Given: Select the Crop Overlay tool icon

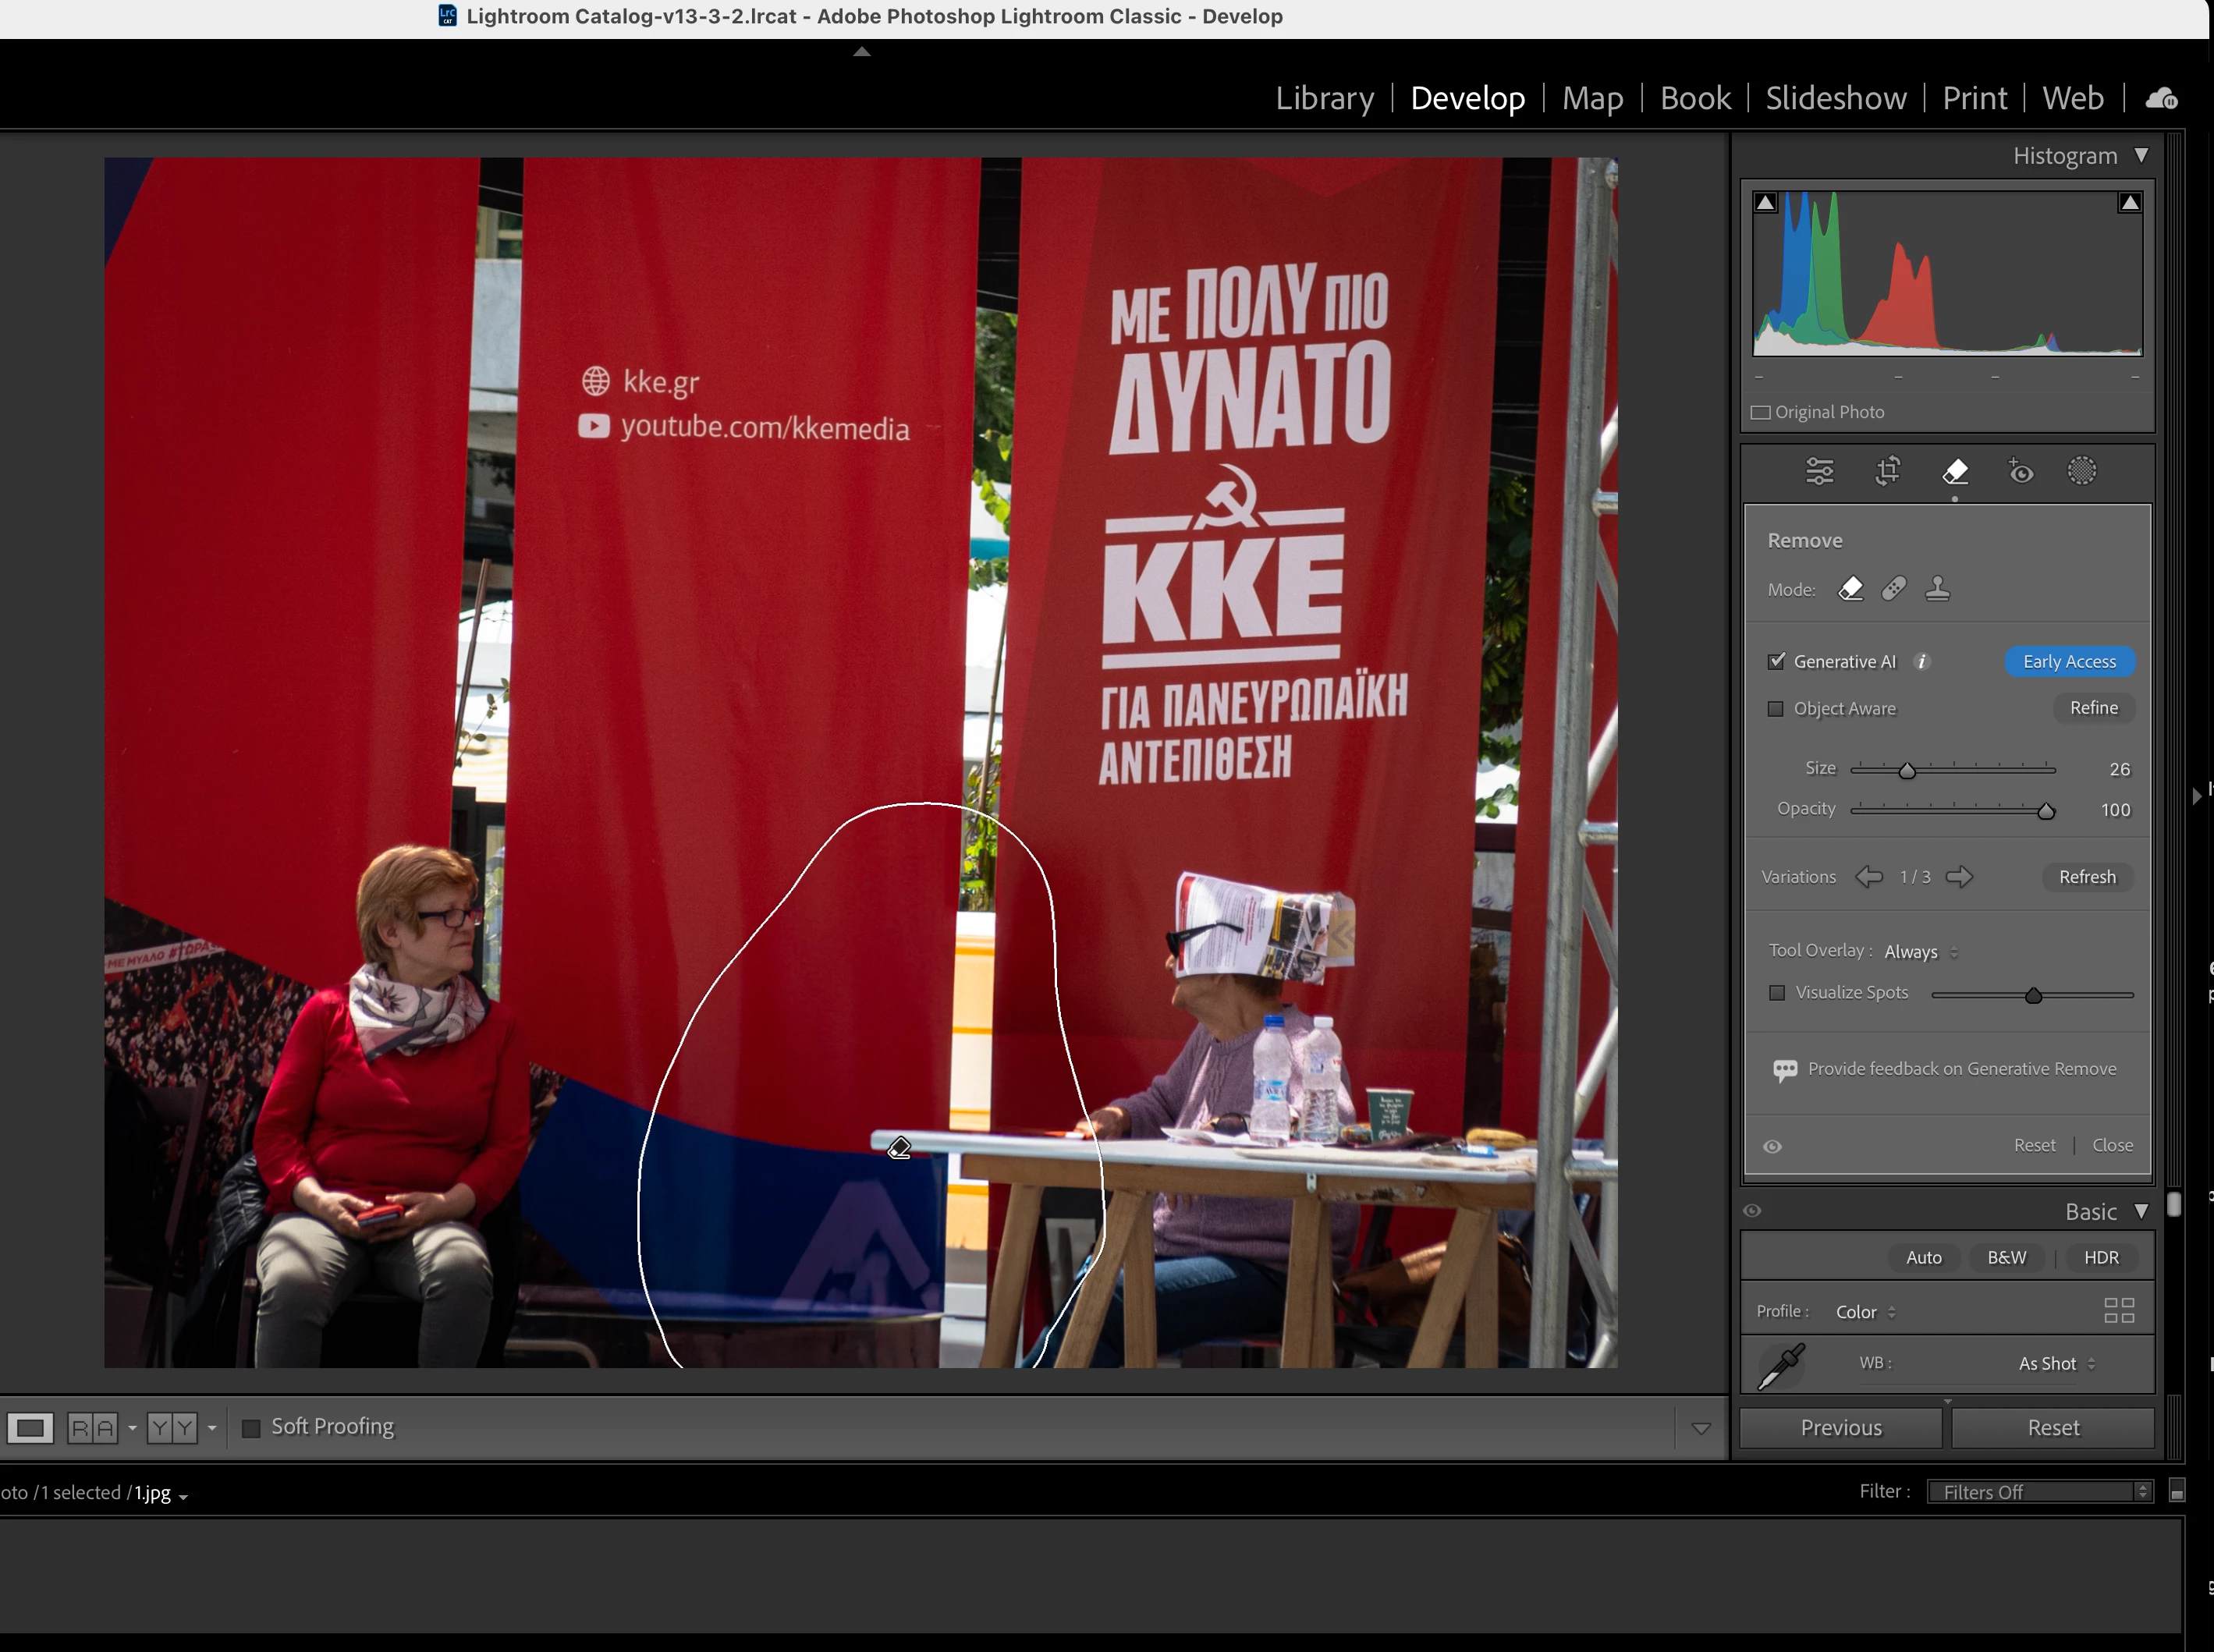Looking at the screenshot, I should pos(1887,471).
